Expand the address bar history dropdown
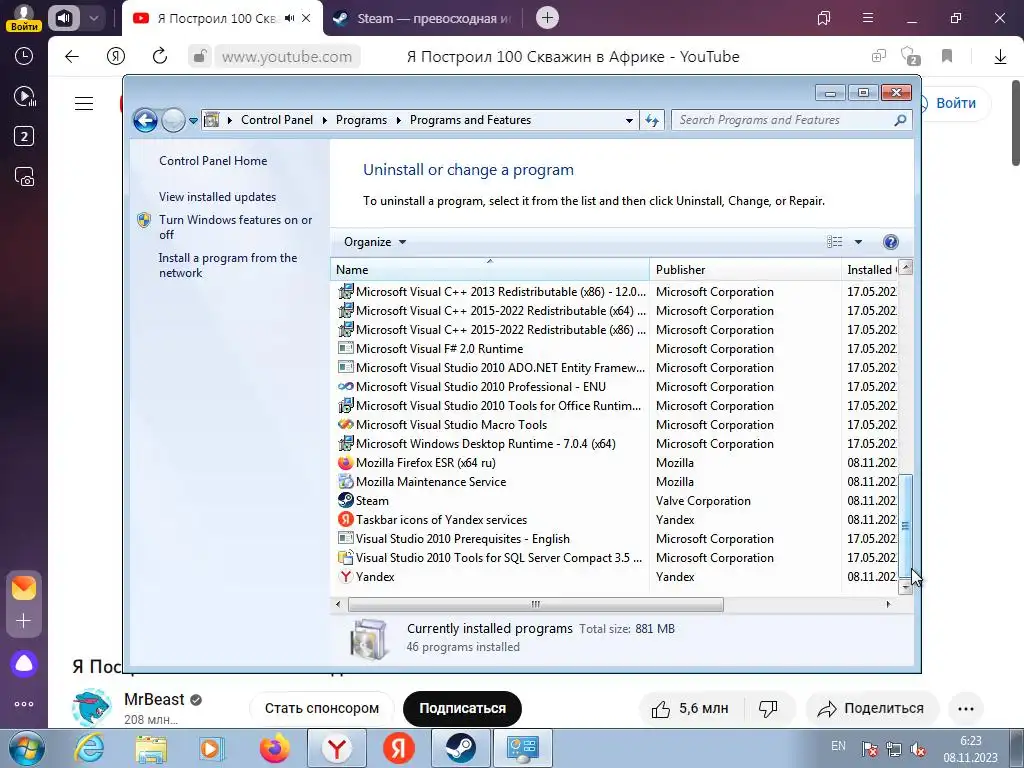 coord(629,121)
